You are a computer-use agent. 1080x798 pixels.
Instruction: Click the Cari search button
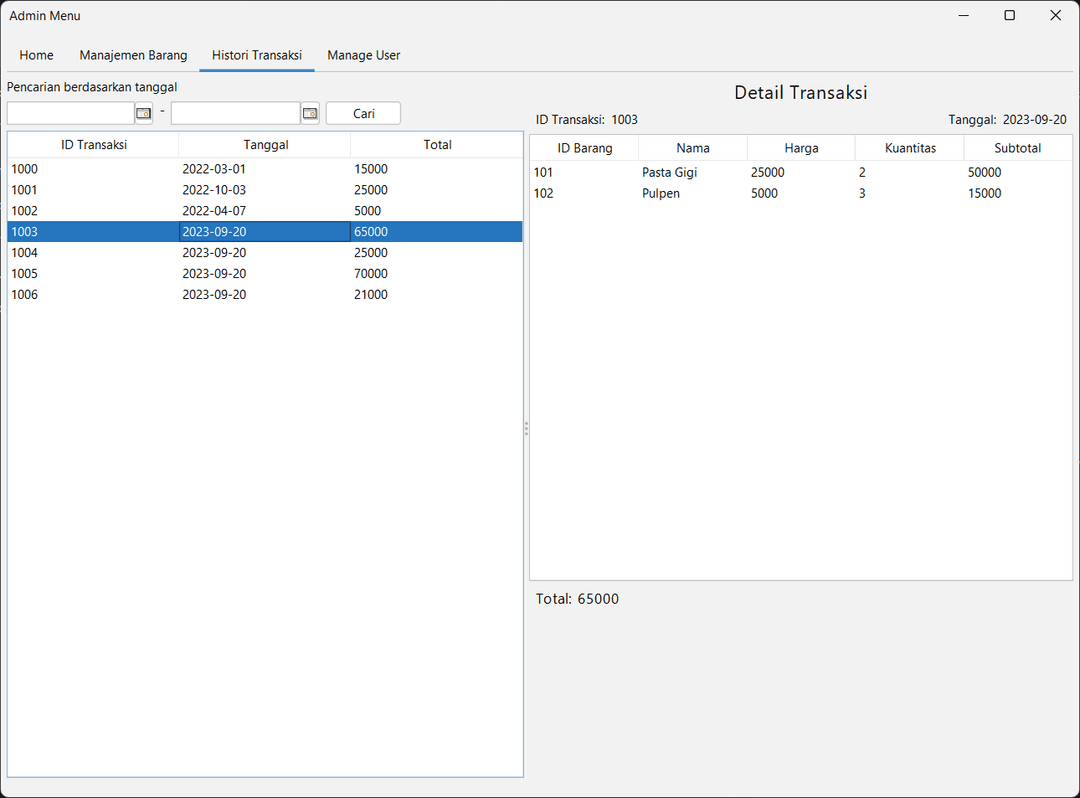[x=363, y=113]
